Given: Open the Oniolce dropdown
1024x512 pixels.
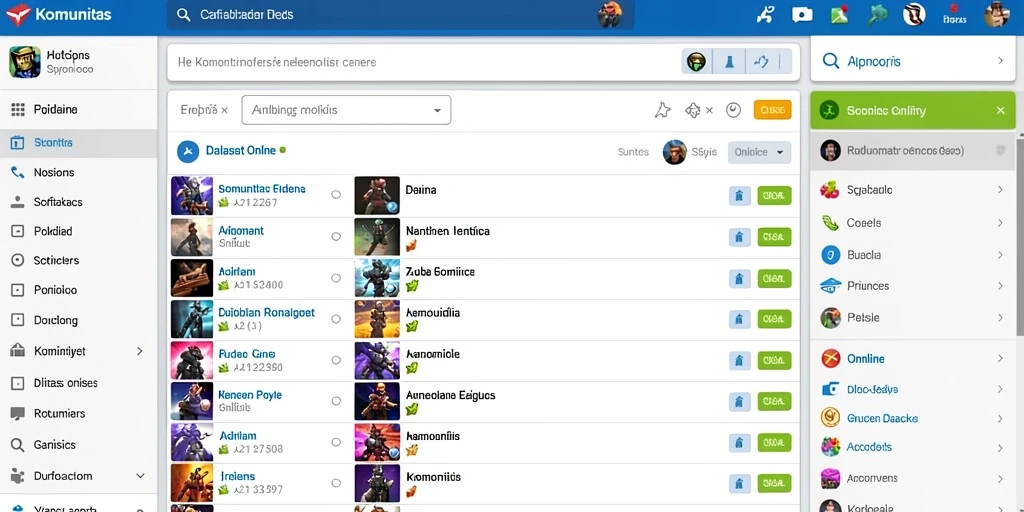Looking at the screenshot, I should pos(759,152).
